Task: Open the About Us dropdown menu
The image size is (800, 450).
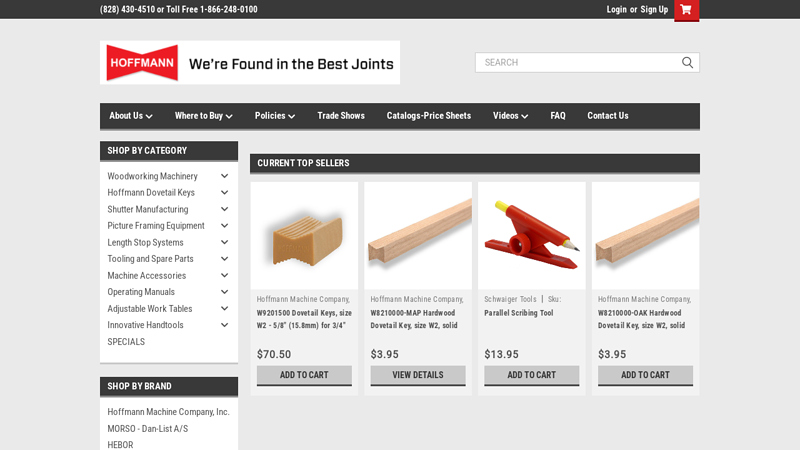Action: pyautogui.click(x=130, y=116)
